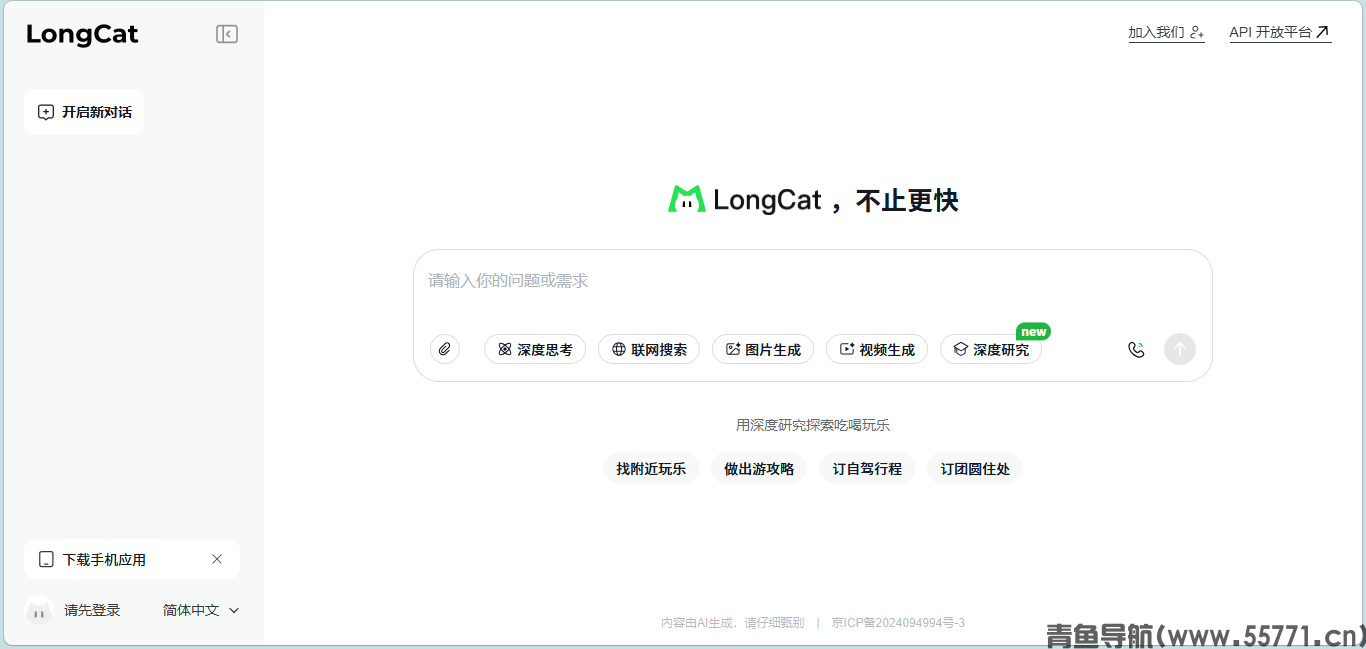The width and height of the screenshot is (1366, 649).
Task: Open API 开放平台 link
Action: click(x=1280, y=32)
